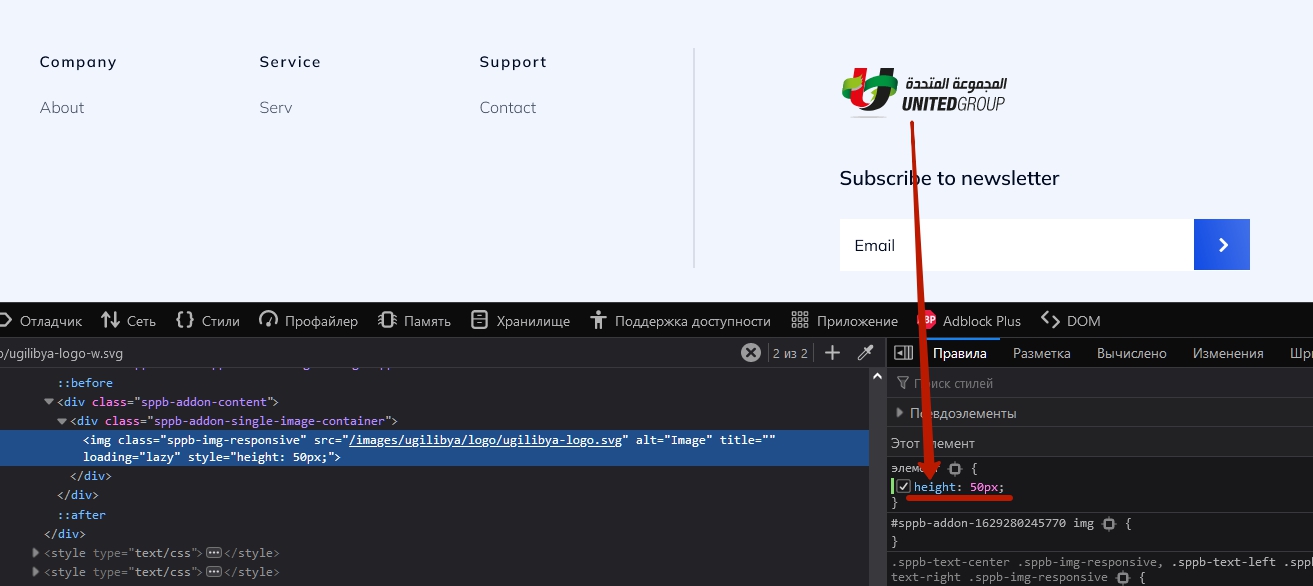The width and height of the screenshot is (1313, 586).
Task: Clear the HTML search field text
Action: point(751,353)
